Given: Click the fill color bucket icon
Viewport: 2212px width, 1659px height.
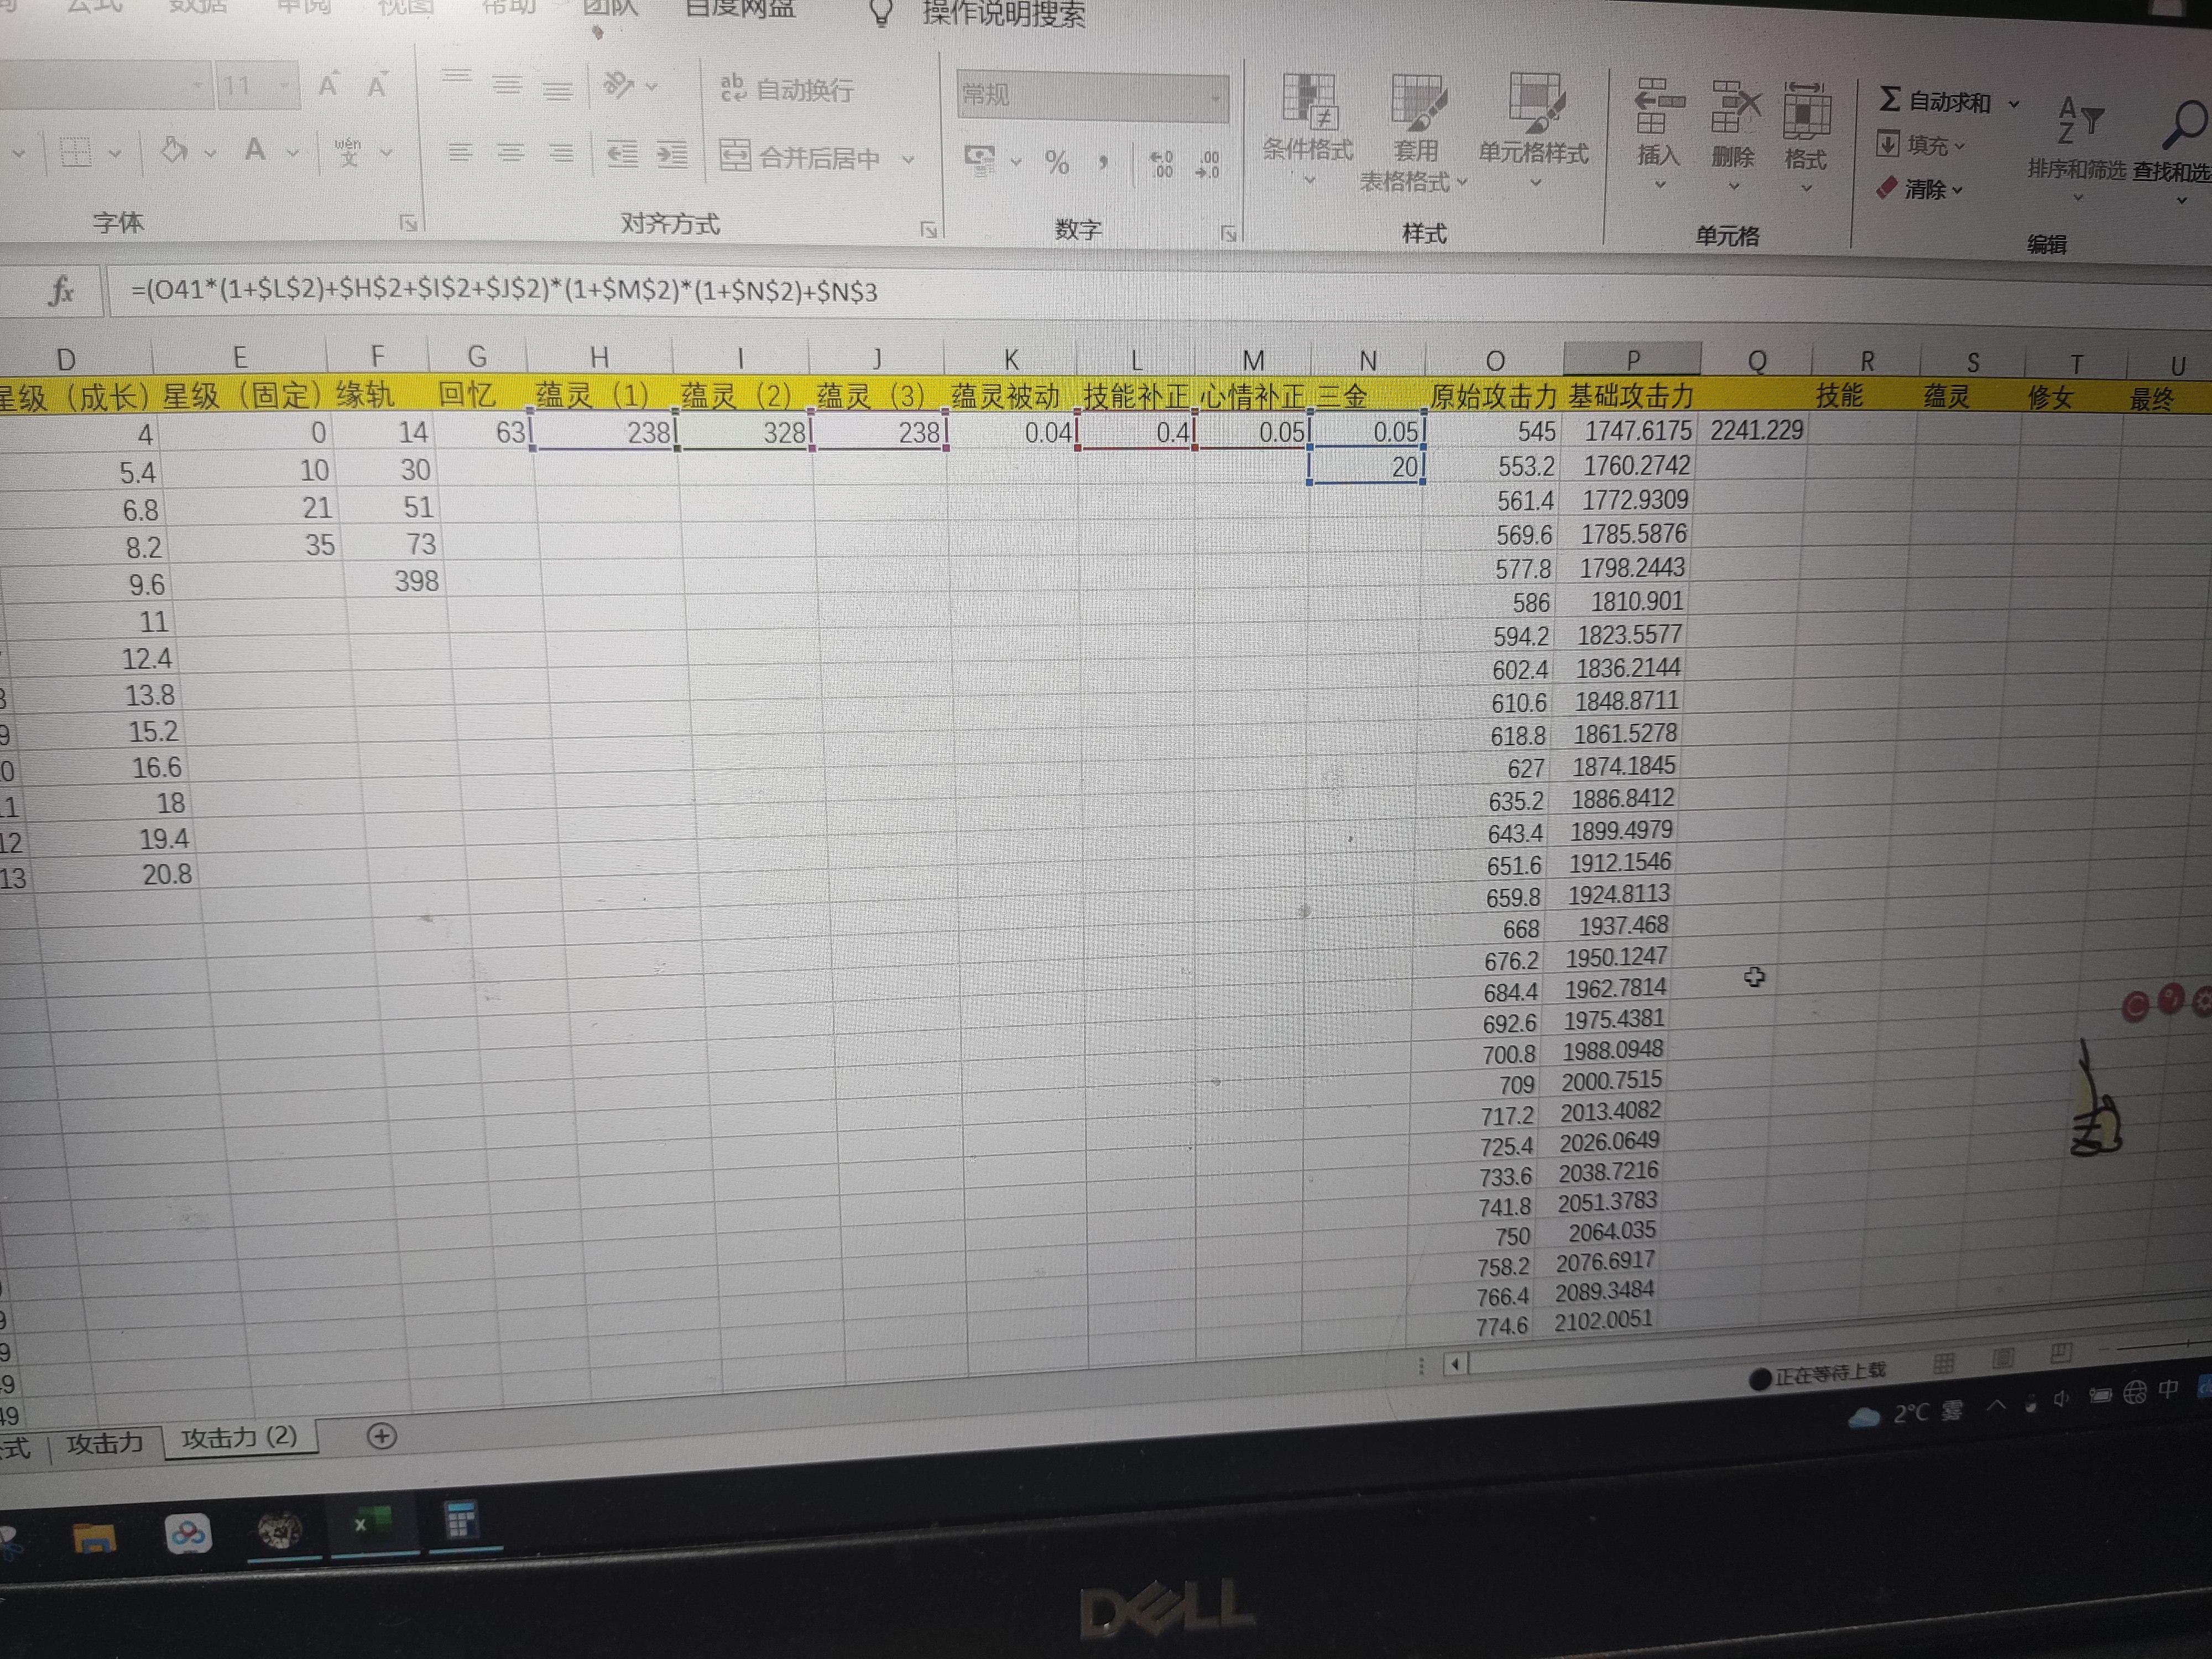Looking at the screenshot, I should (174, 151).
